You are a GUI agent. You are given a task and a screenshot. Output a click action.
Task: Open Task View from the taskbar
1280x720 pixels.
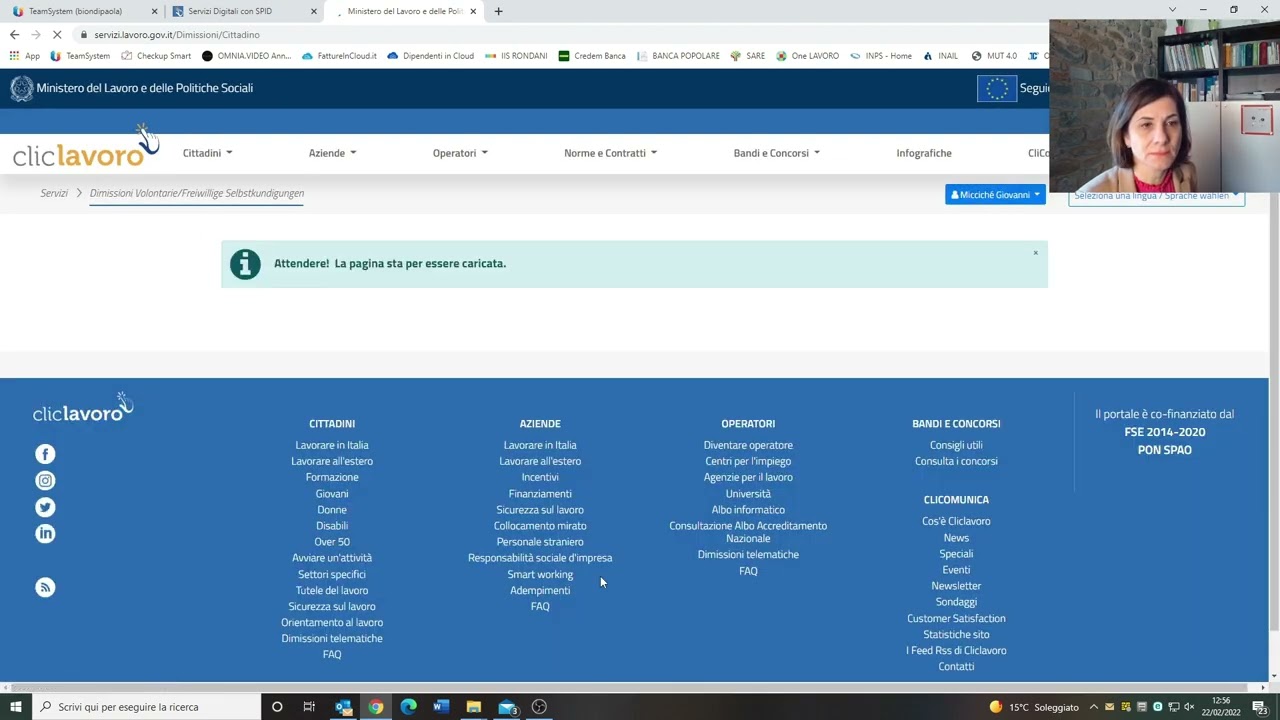(x=309, y=707)
